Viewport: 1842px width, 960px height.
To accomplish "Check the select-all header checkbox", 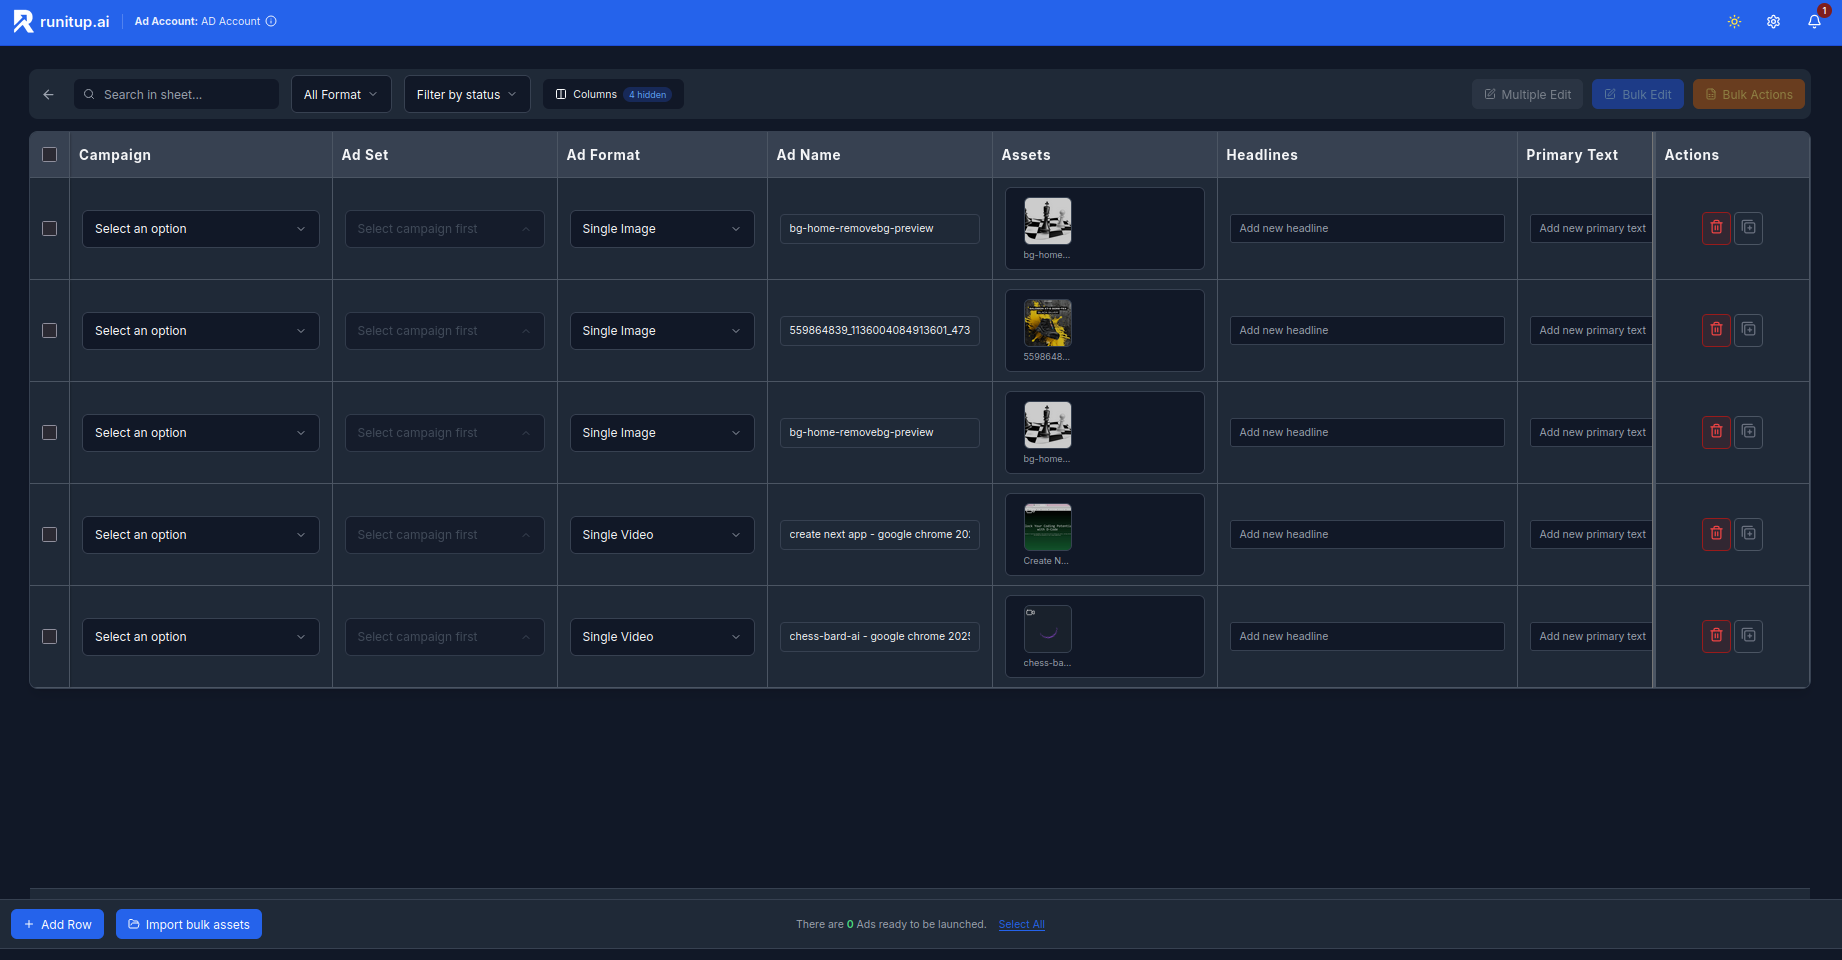I will [x=49, y=155].
